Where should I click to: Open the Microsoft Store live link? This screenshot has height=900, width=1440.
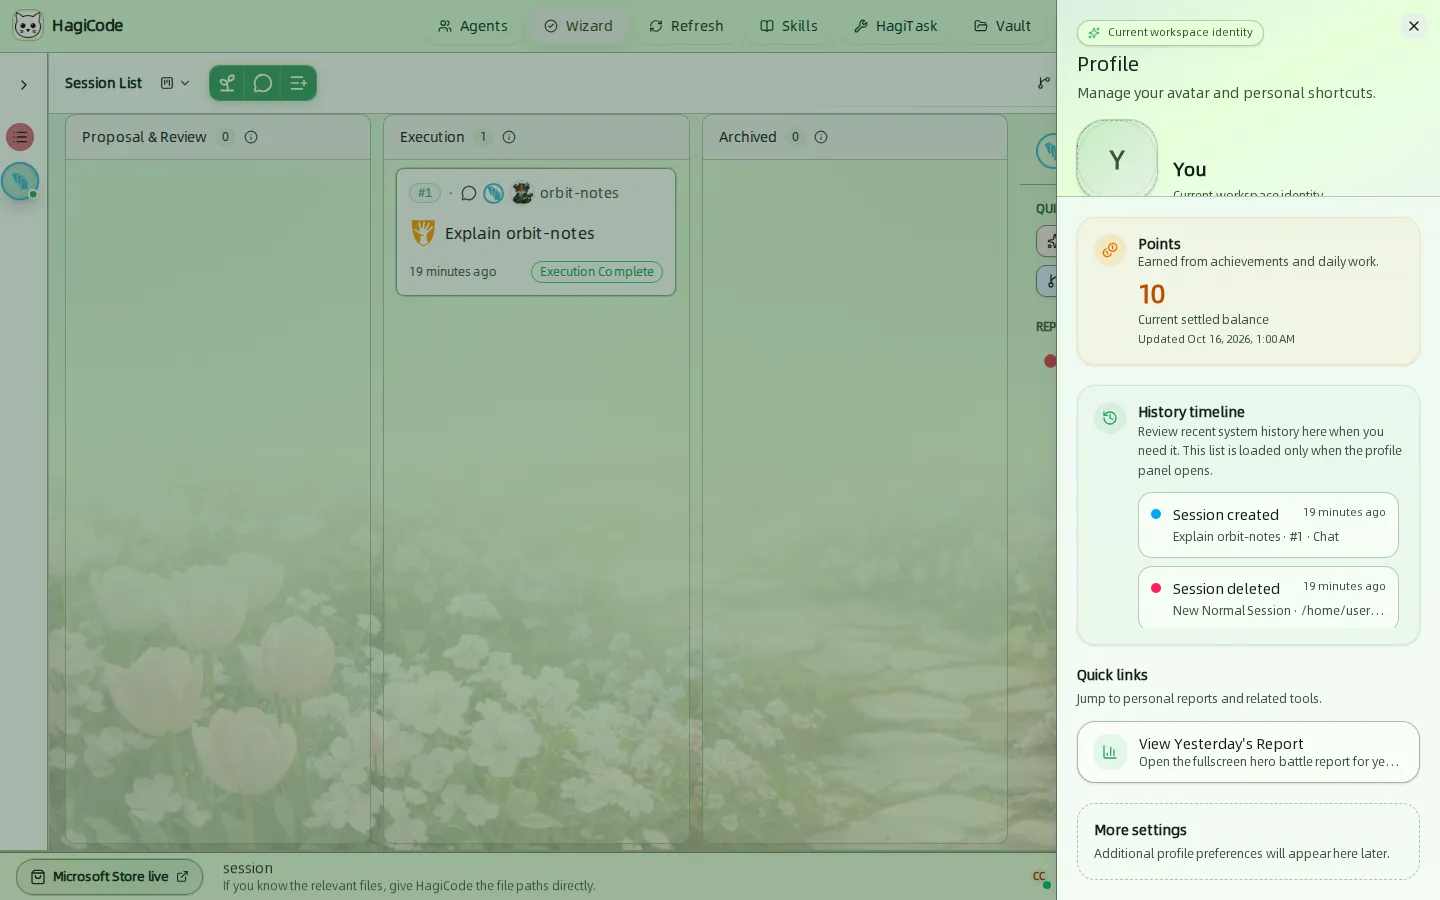tap(110, 877)
